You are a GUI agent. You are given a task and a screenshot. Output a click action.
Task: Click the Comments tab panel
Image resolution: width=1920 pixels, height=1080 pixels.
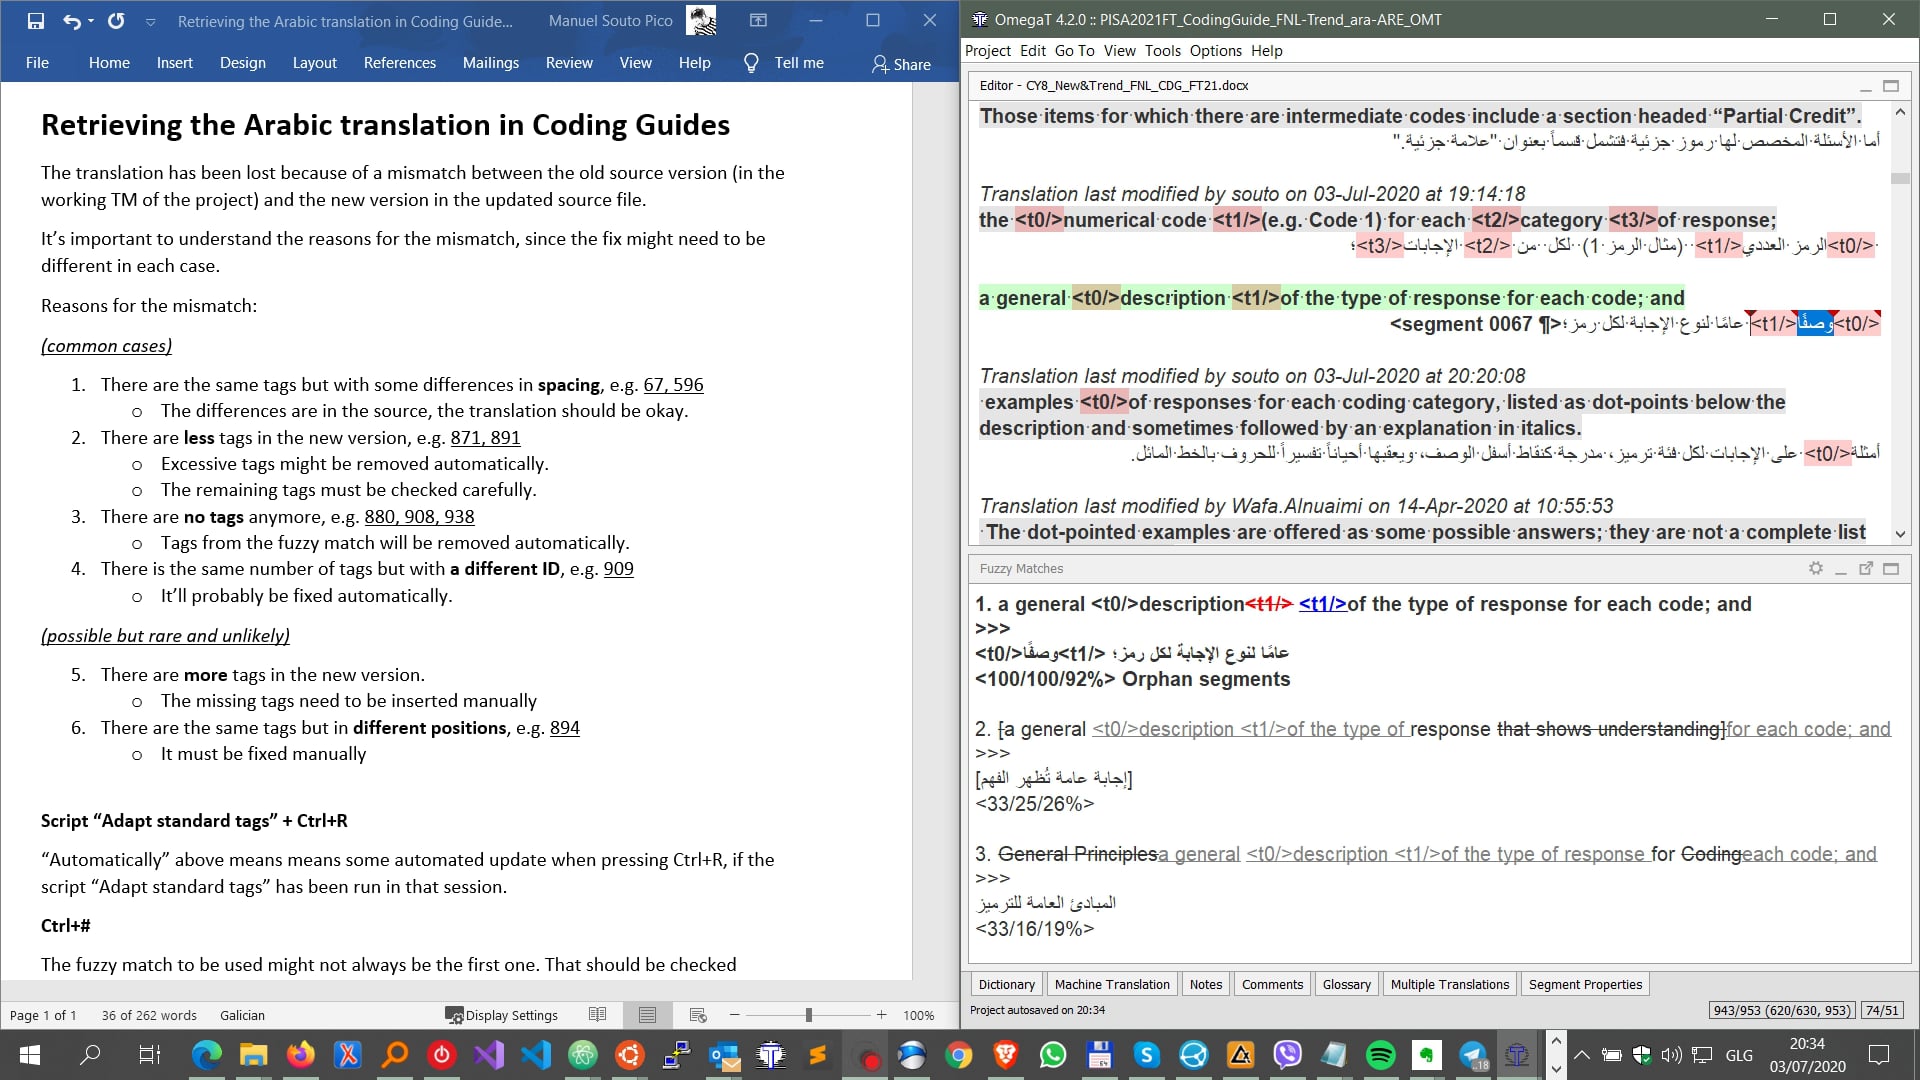(1271, 984)
